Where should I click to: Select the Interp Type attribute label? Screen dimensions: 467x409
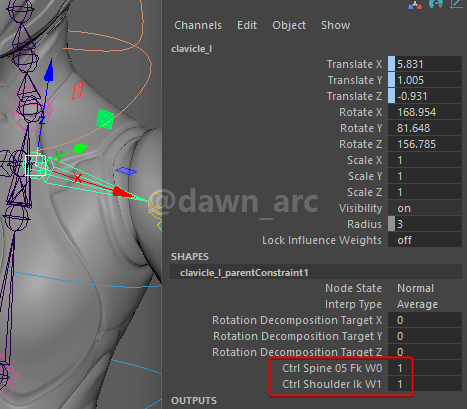pos(353,304)
